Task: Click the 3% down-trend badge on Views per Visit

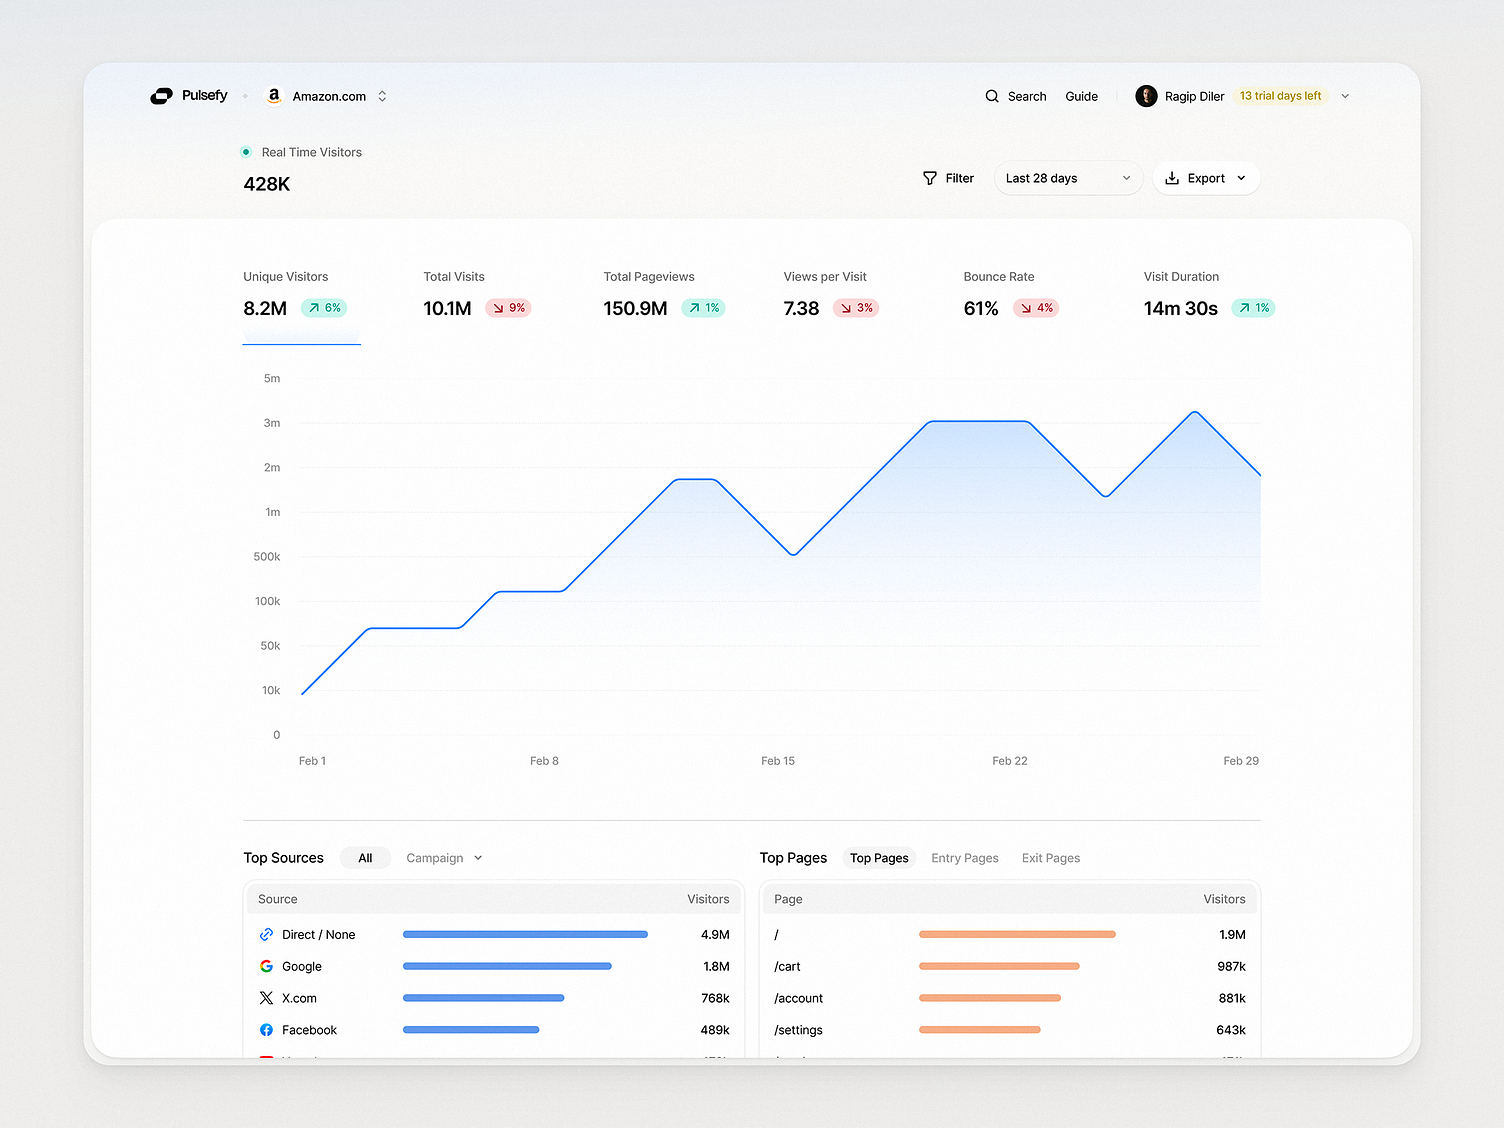Action: point(856,308)
